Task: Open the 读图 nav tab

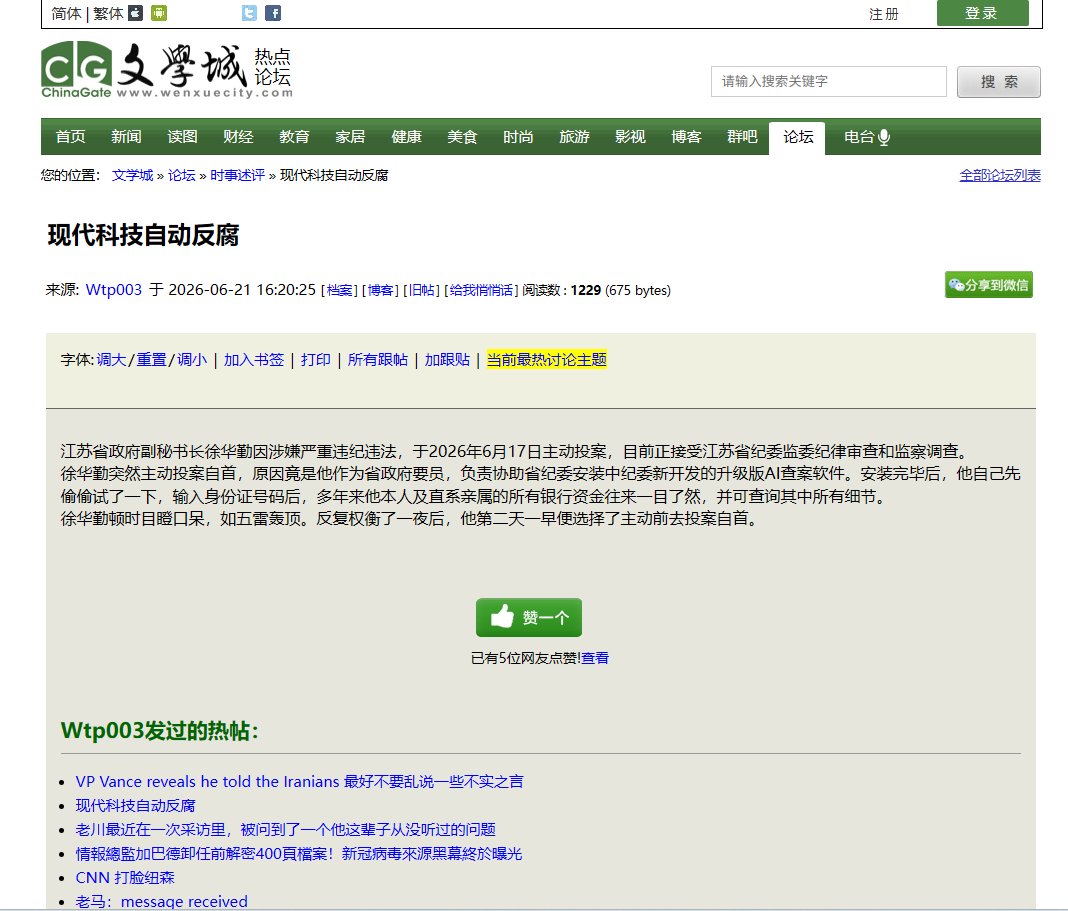Action: pos(182,137)
